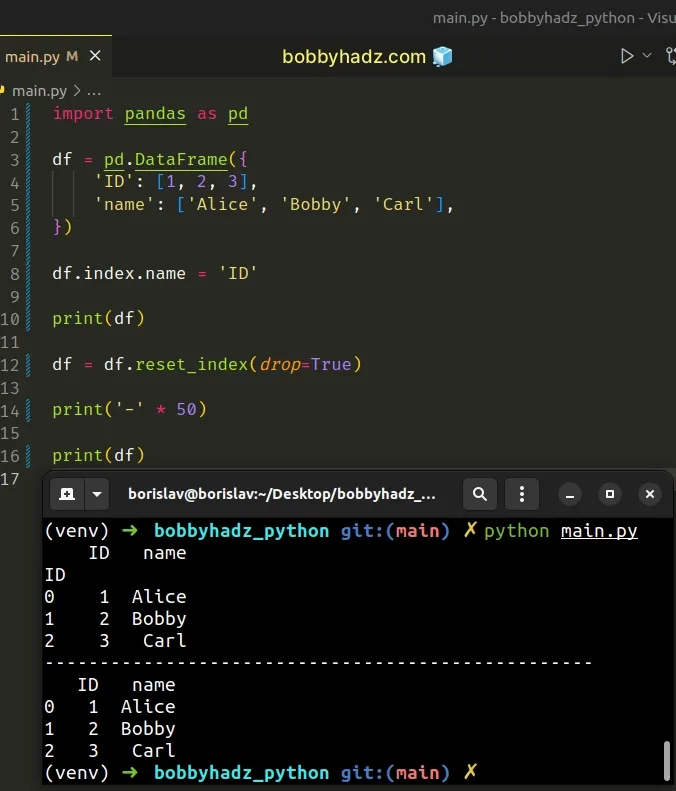Close the terminal window

click(649, 494)
